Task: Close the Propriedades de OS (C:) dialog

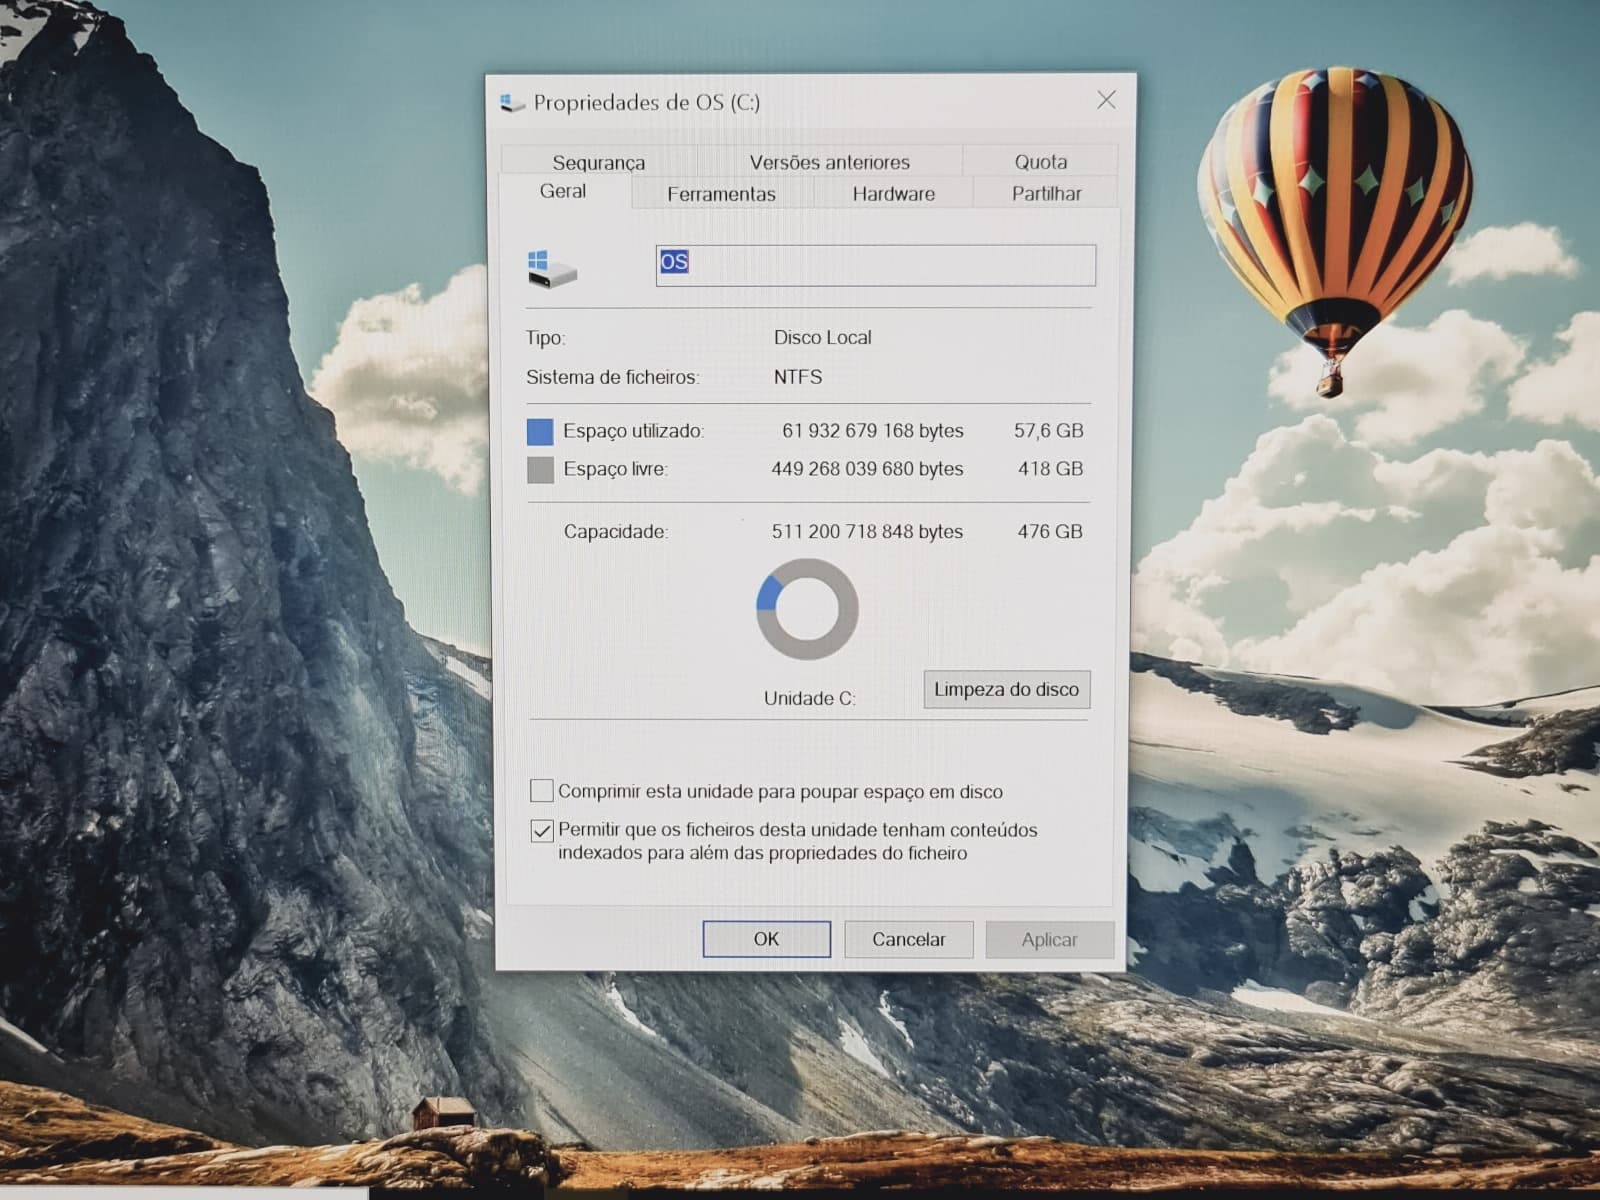Action: pyautogui.click(x=1106, y=100)
